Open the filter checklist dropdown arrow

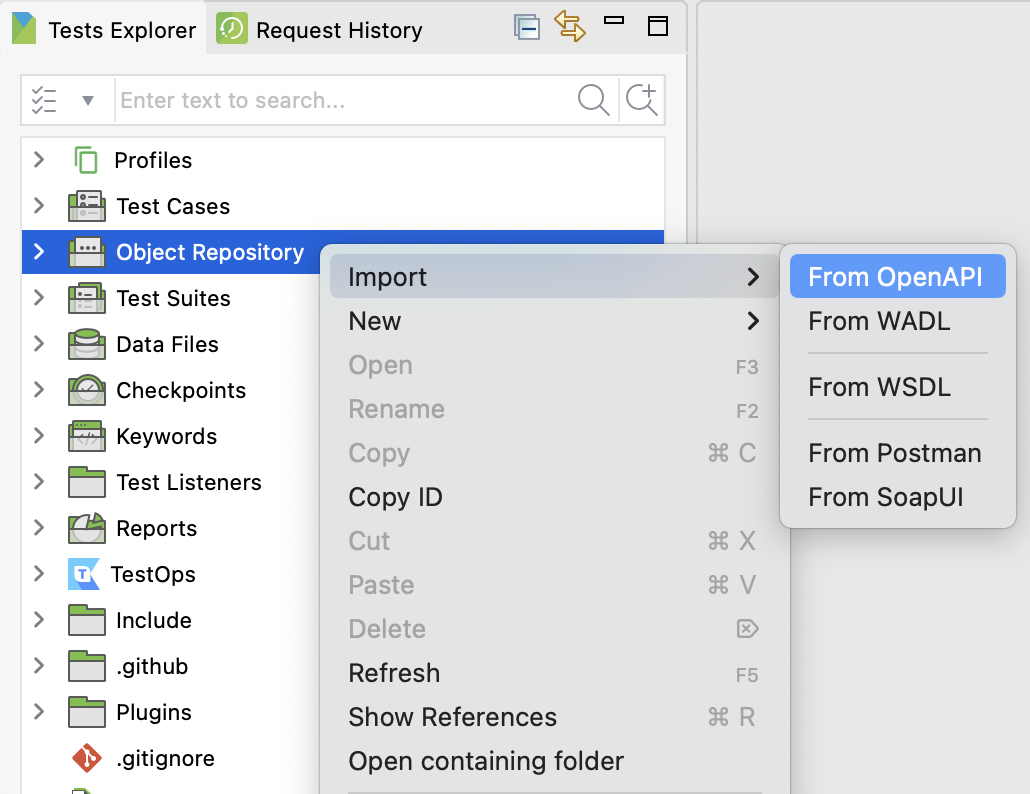tap(88, 100)
